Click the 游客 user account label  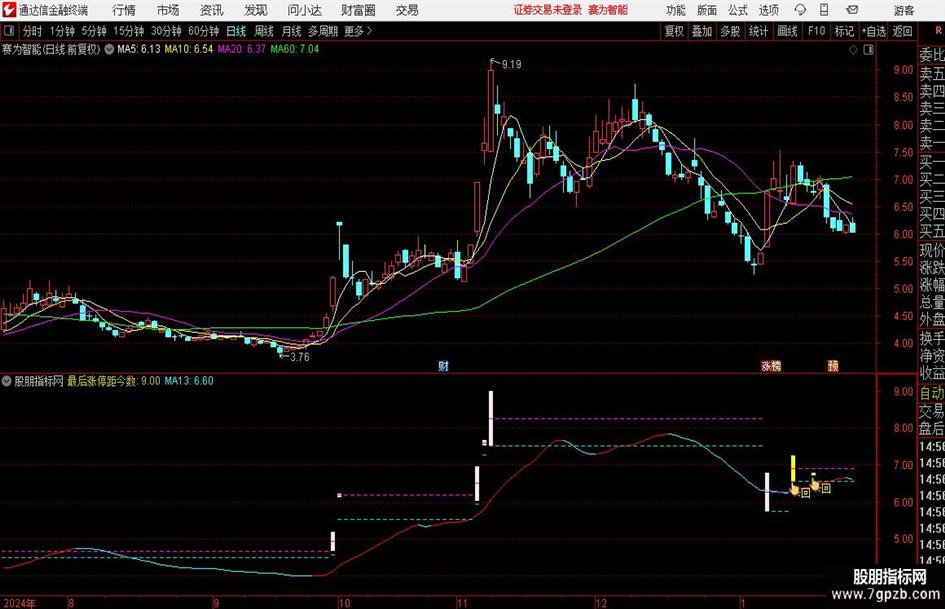tap(903, 10)
